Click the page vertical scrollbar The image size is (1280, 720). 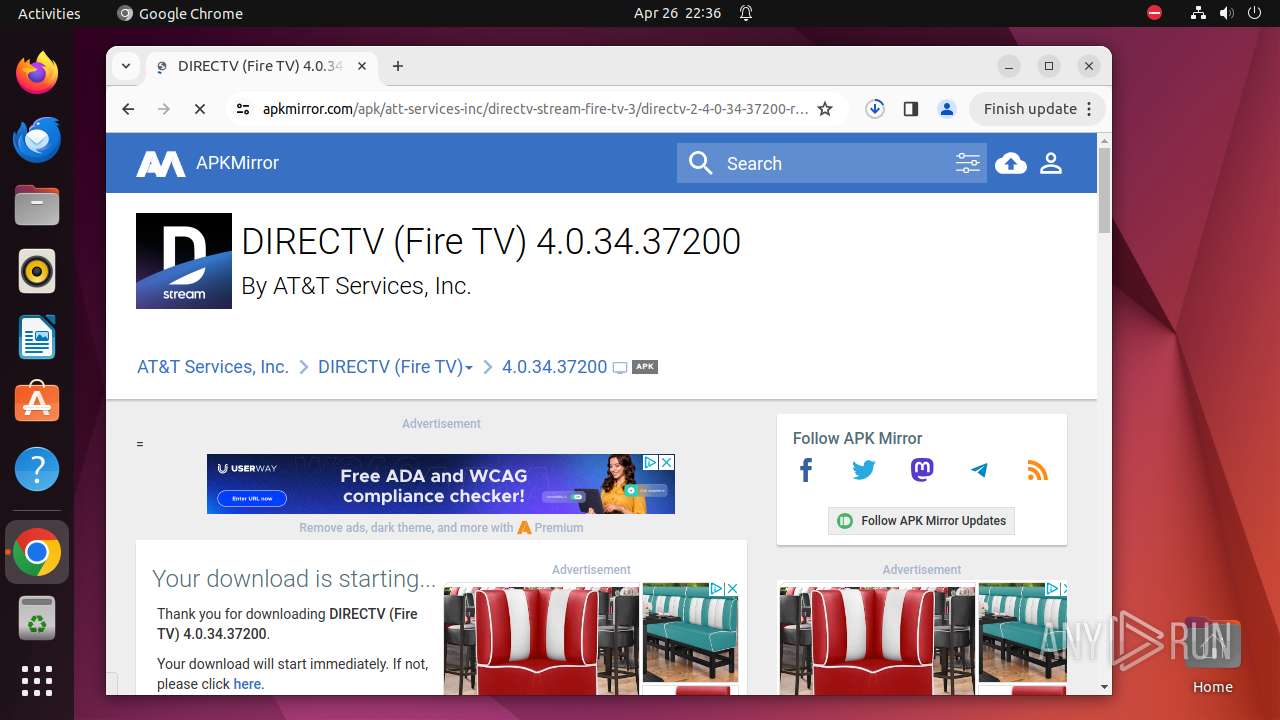click(1104, 190)
